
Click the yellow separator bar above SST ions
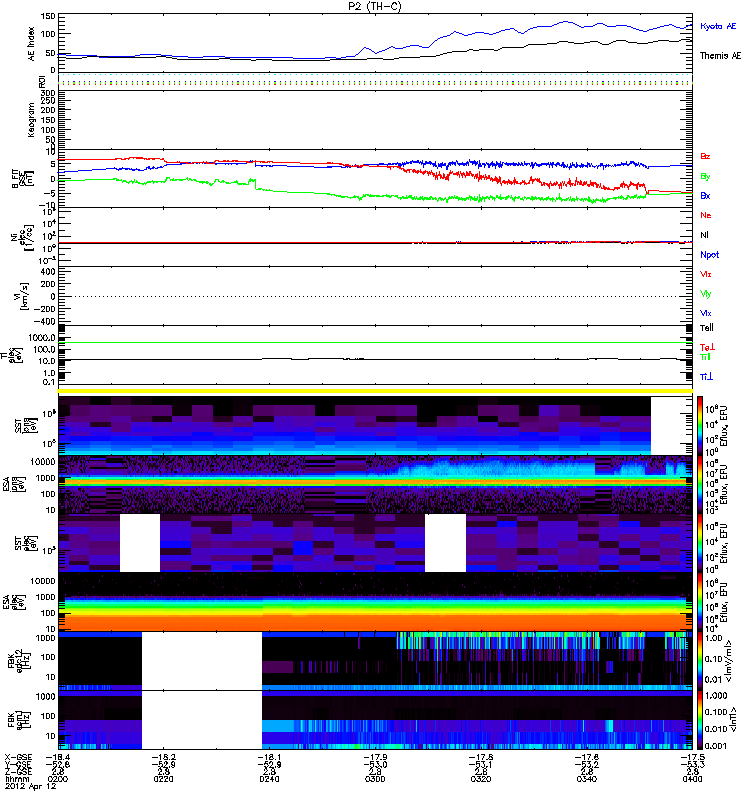pos(375,391)
